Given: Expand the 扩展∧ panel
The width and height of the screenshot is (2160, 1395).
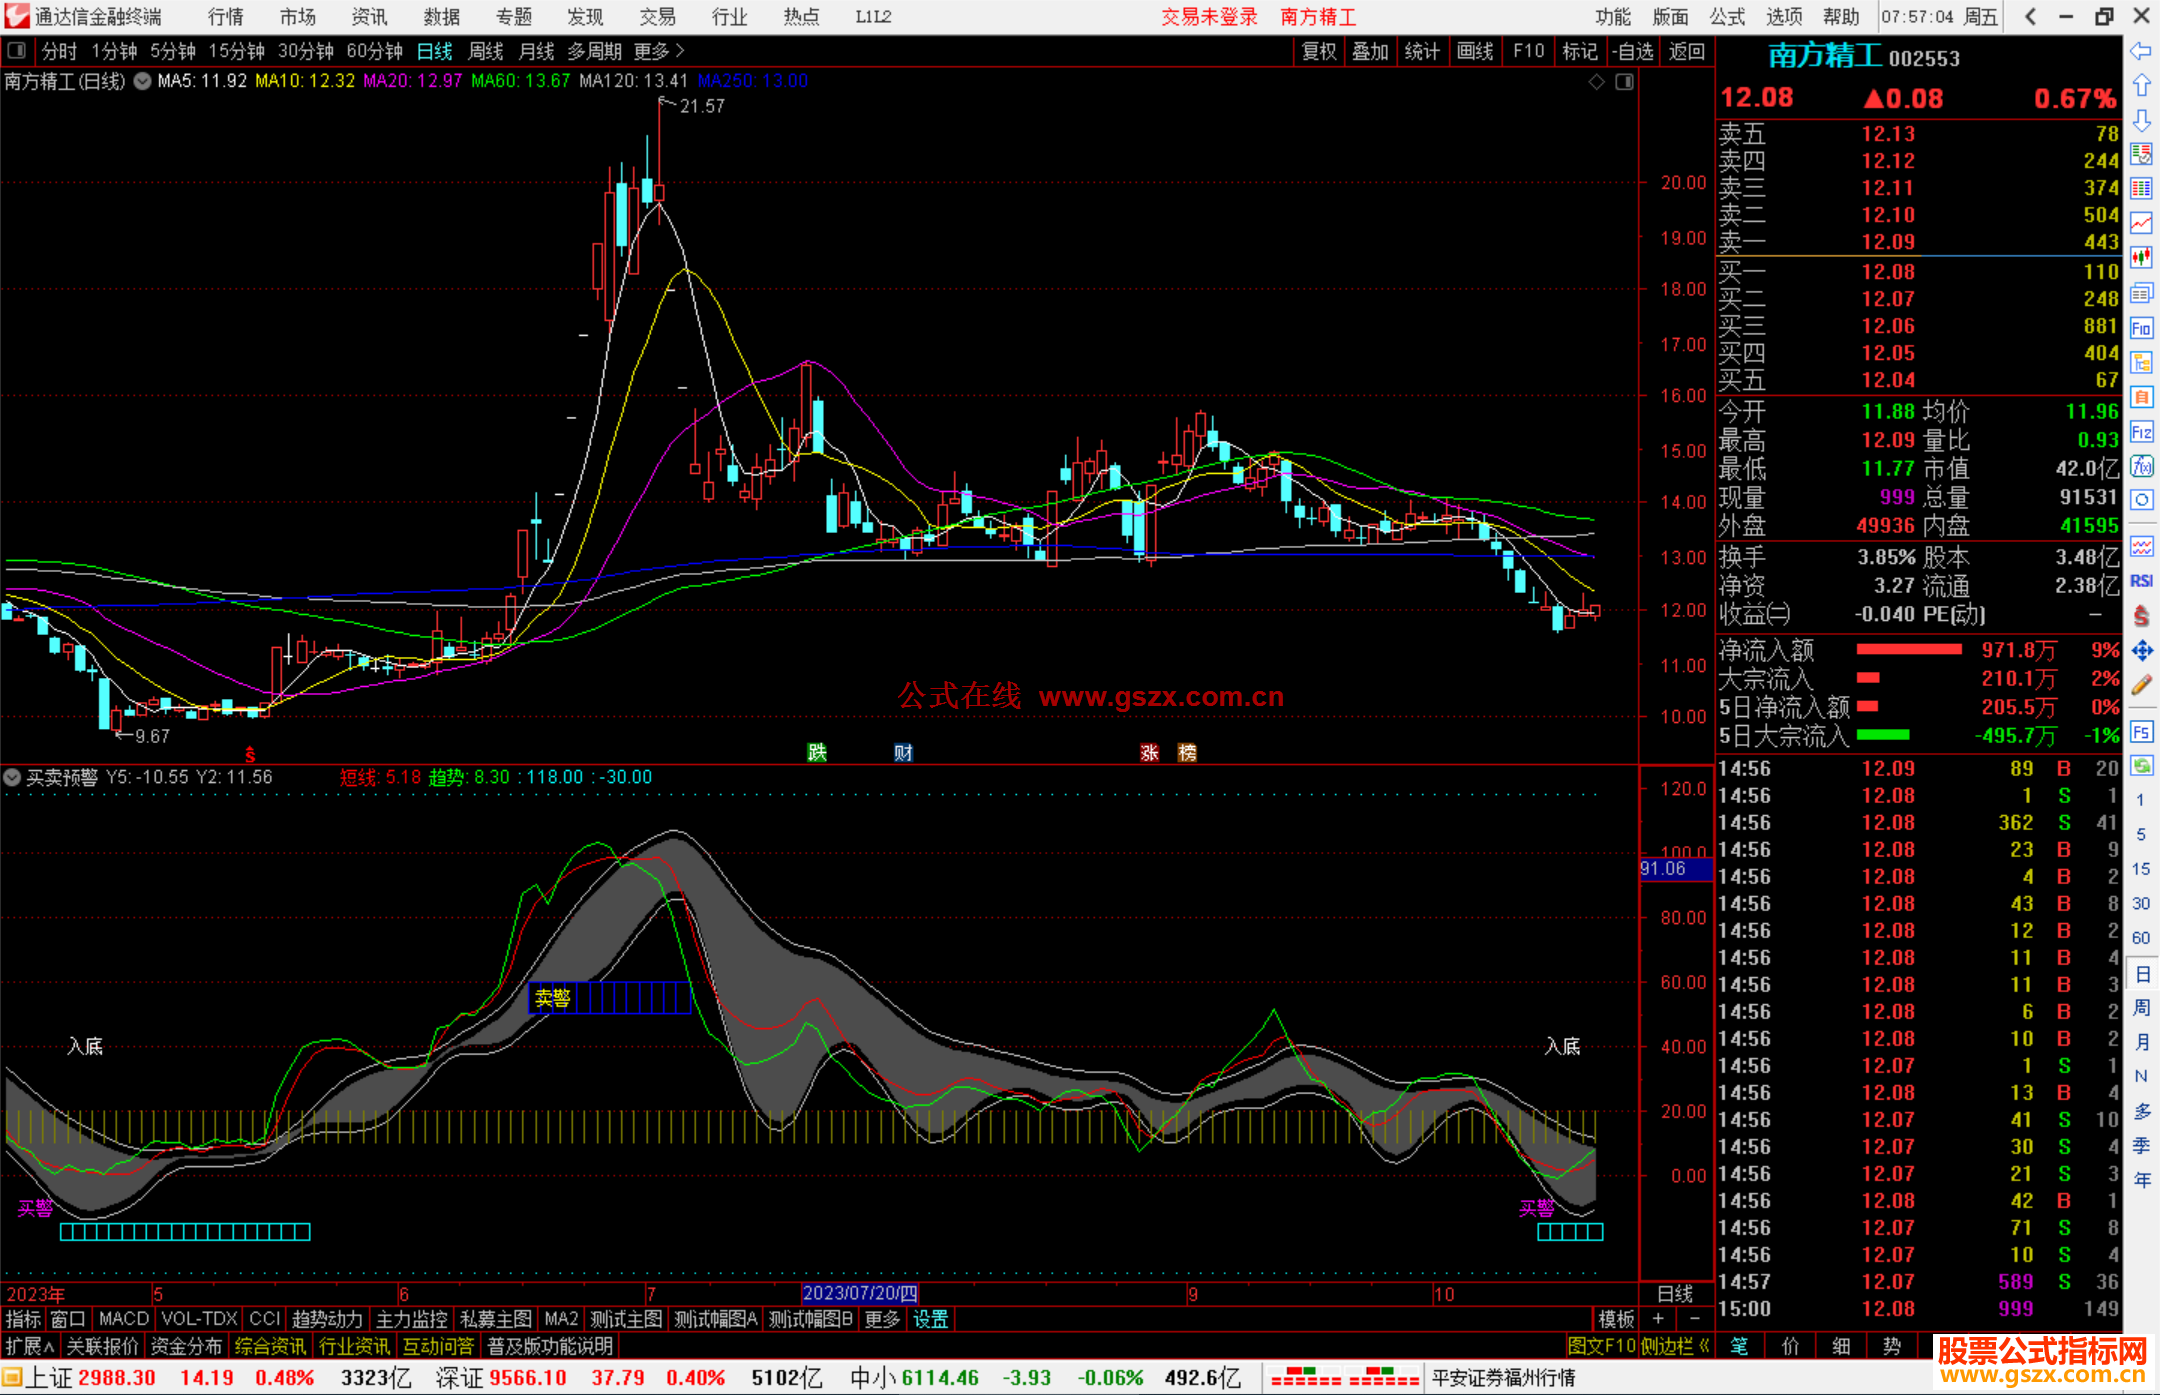Looking at the screenshot, I should coord(30,1346).
